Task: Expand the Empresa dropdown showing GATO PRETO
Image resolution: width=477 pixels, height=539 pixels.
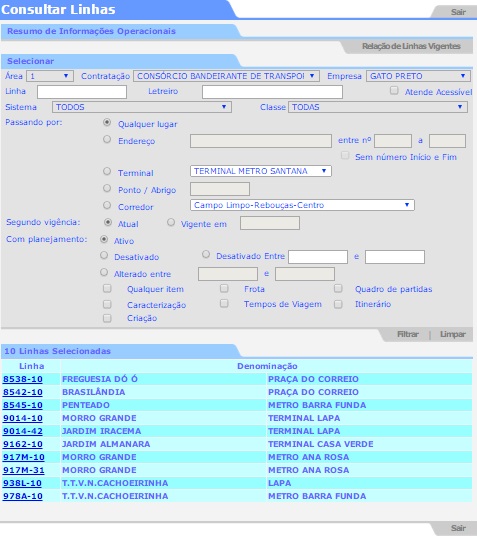Action: (x=418, y=76)
